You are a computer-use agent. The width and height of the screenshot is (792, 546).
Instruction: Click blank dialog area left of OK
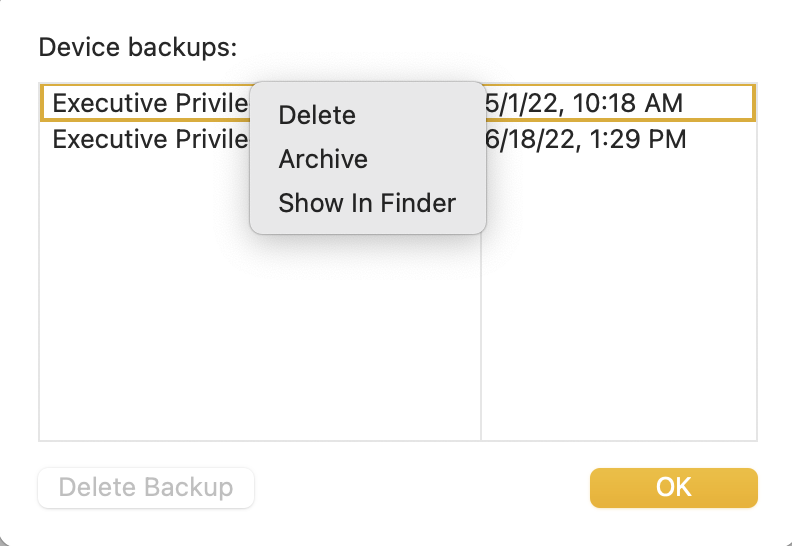420,488
